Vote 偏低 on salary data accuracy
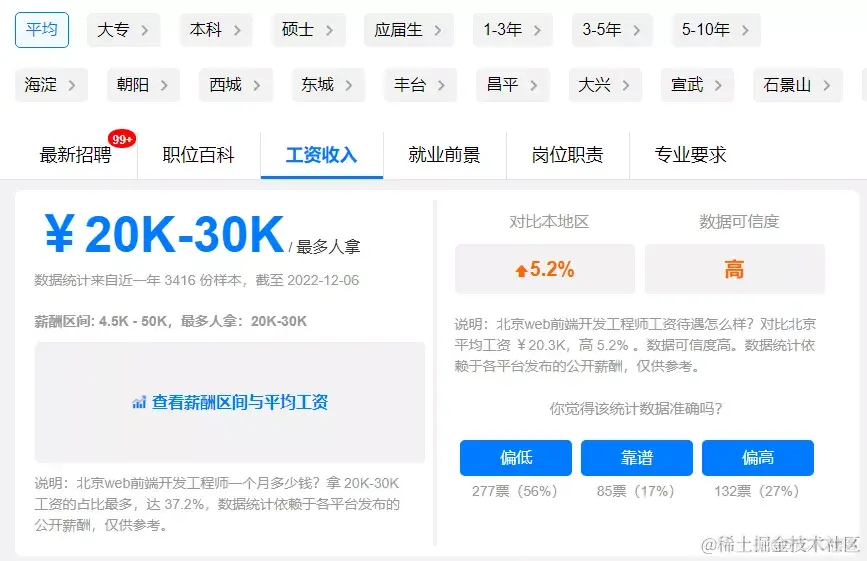 (516, 458)
